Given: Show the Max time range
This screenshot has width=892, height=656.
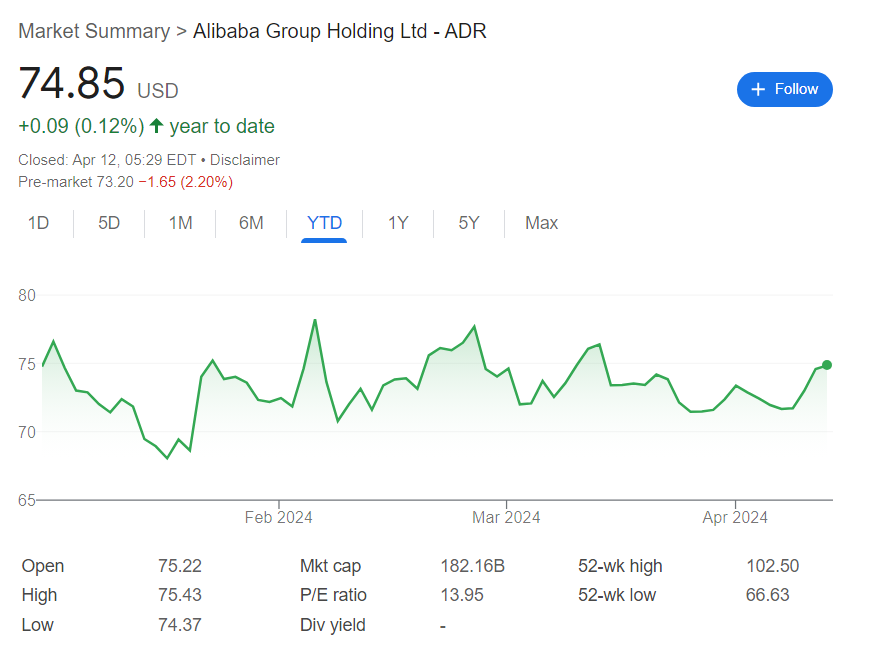Looking at the screenshot, I should click(541, 223).
